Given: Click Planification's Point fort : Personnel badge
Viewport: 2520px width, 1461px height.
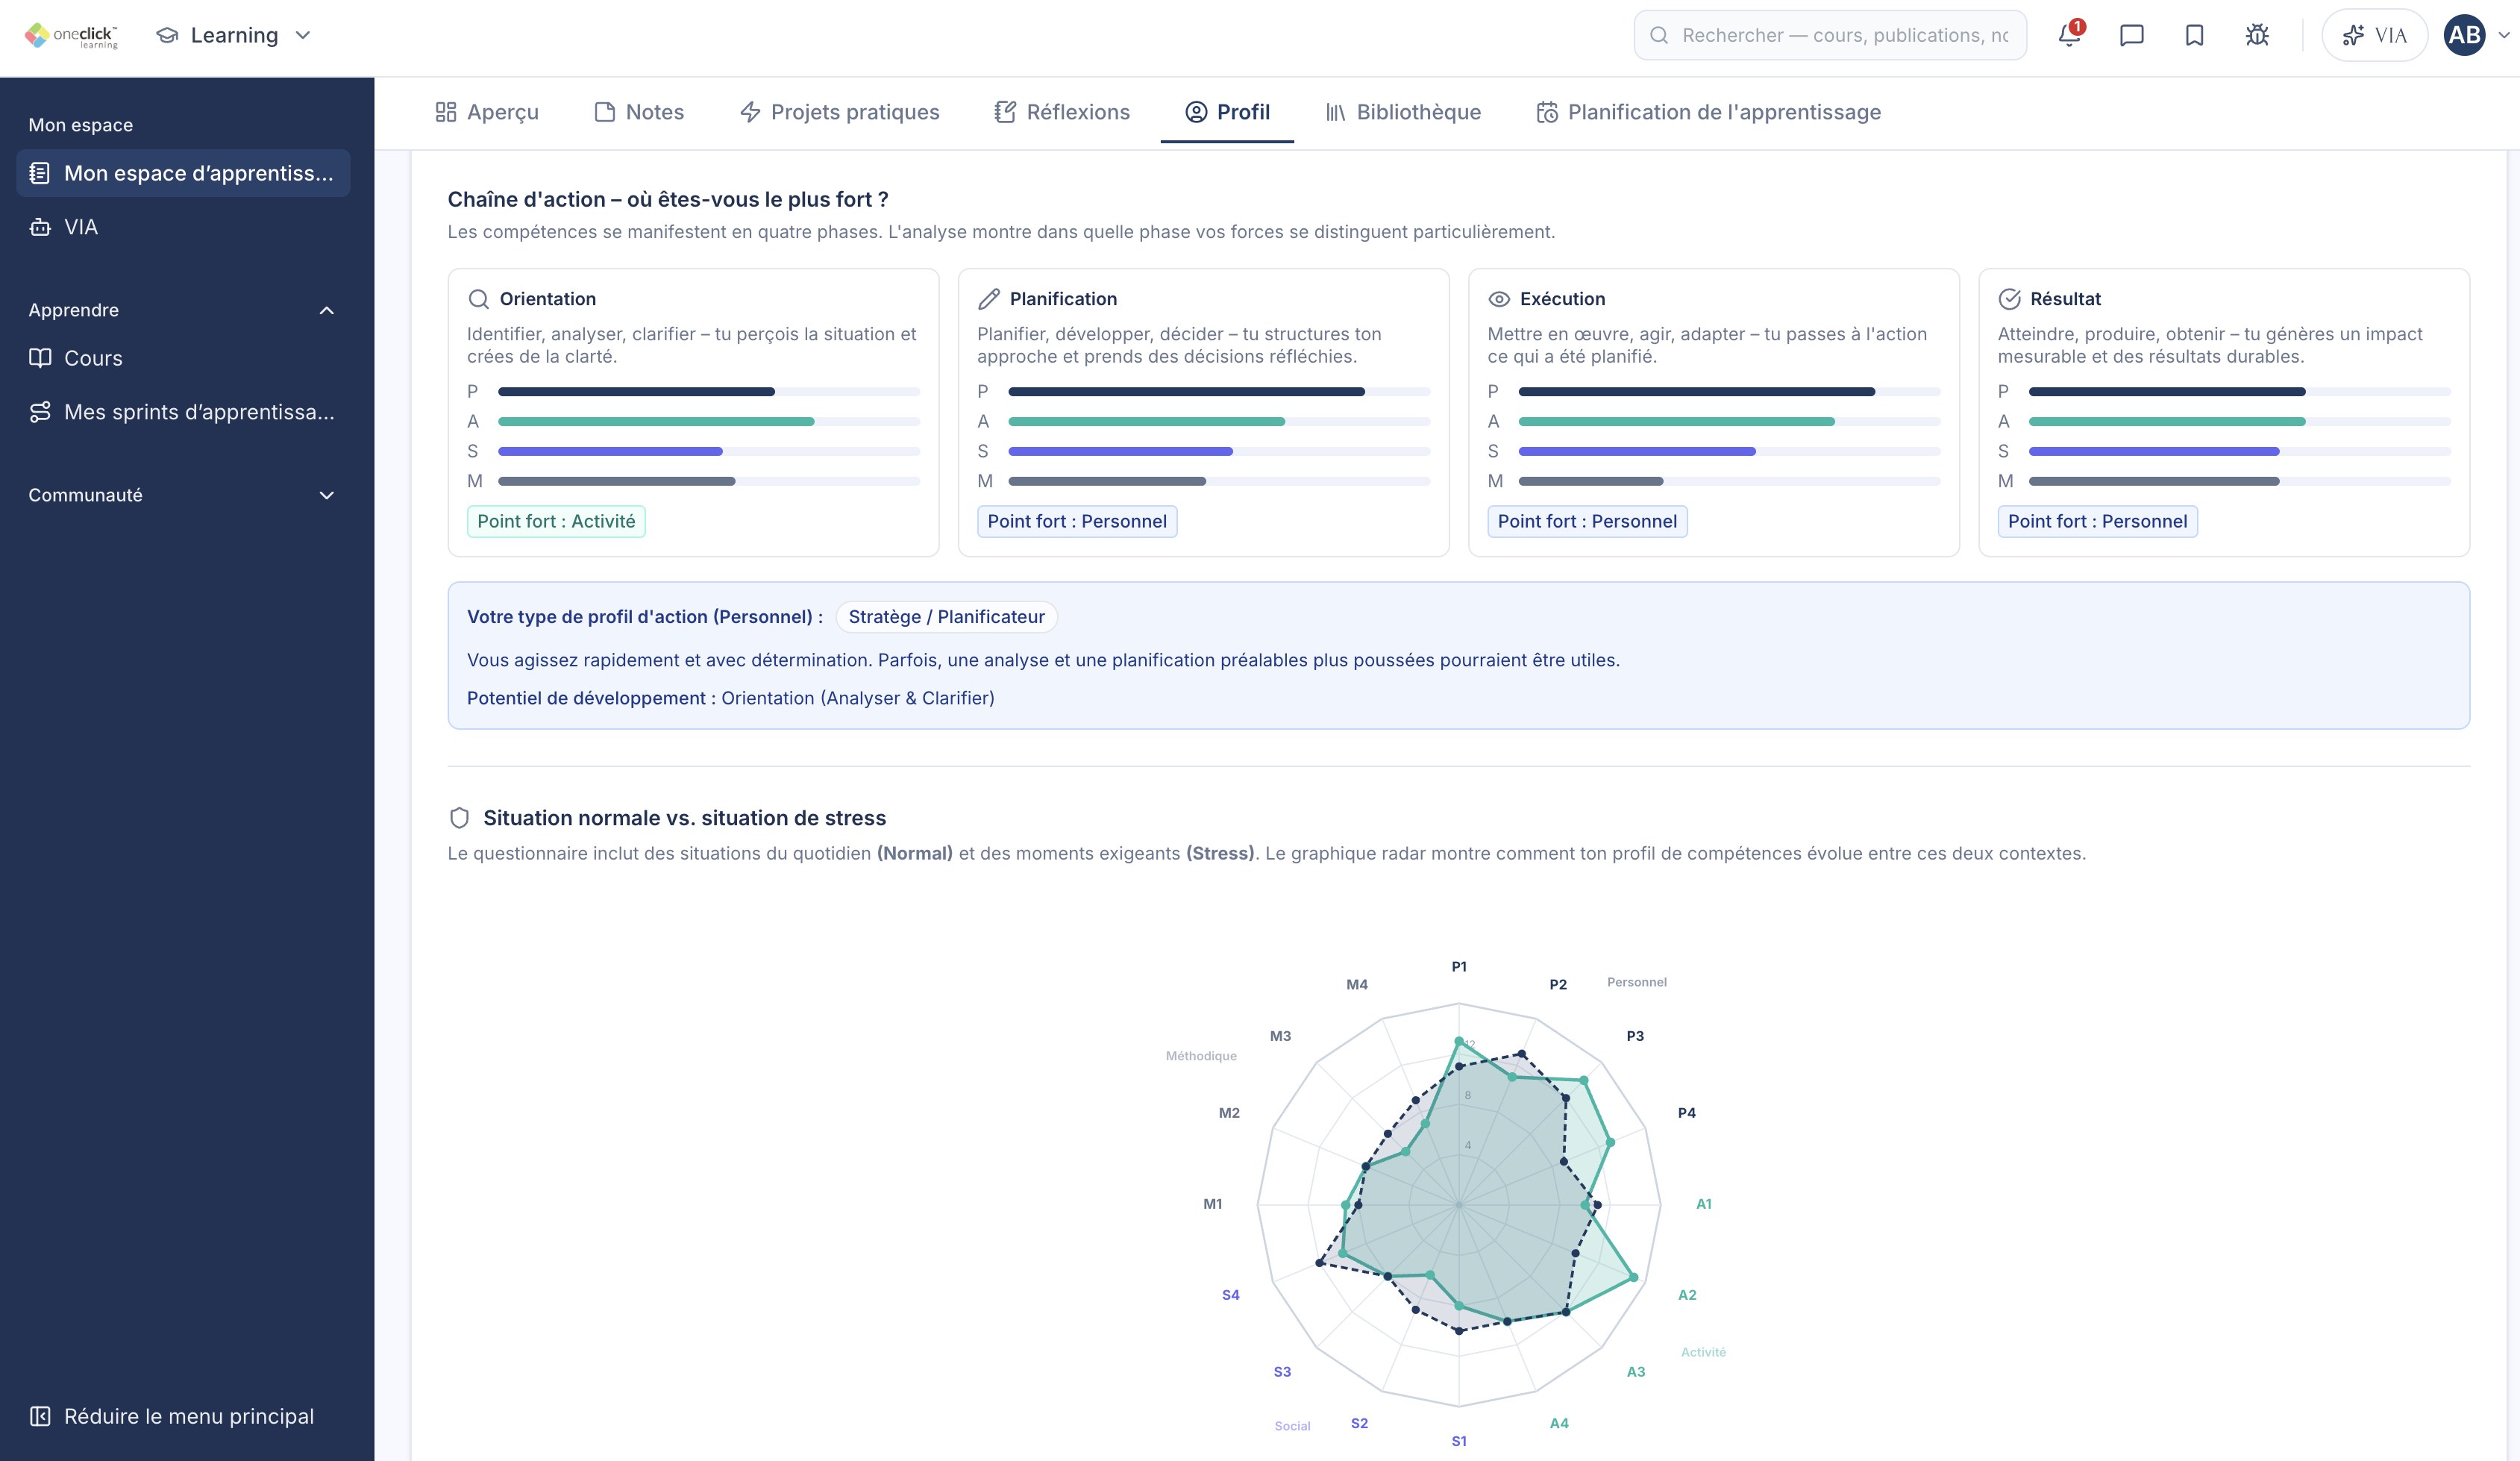Looking at the screenshot, I should 1077,521.
